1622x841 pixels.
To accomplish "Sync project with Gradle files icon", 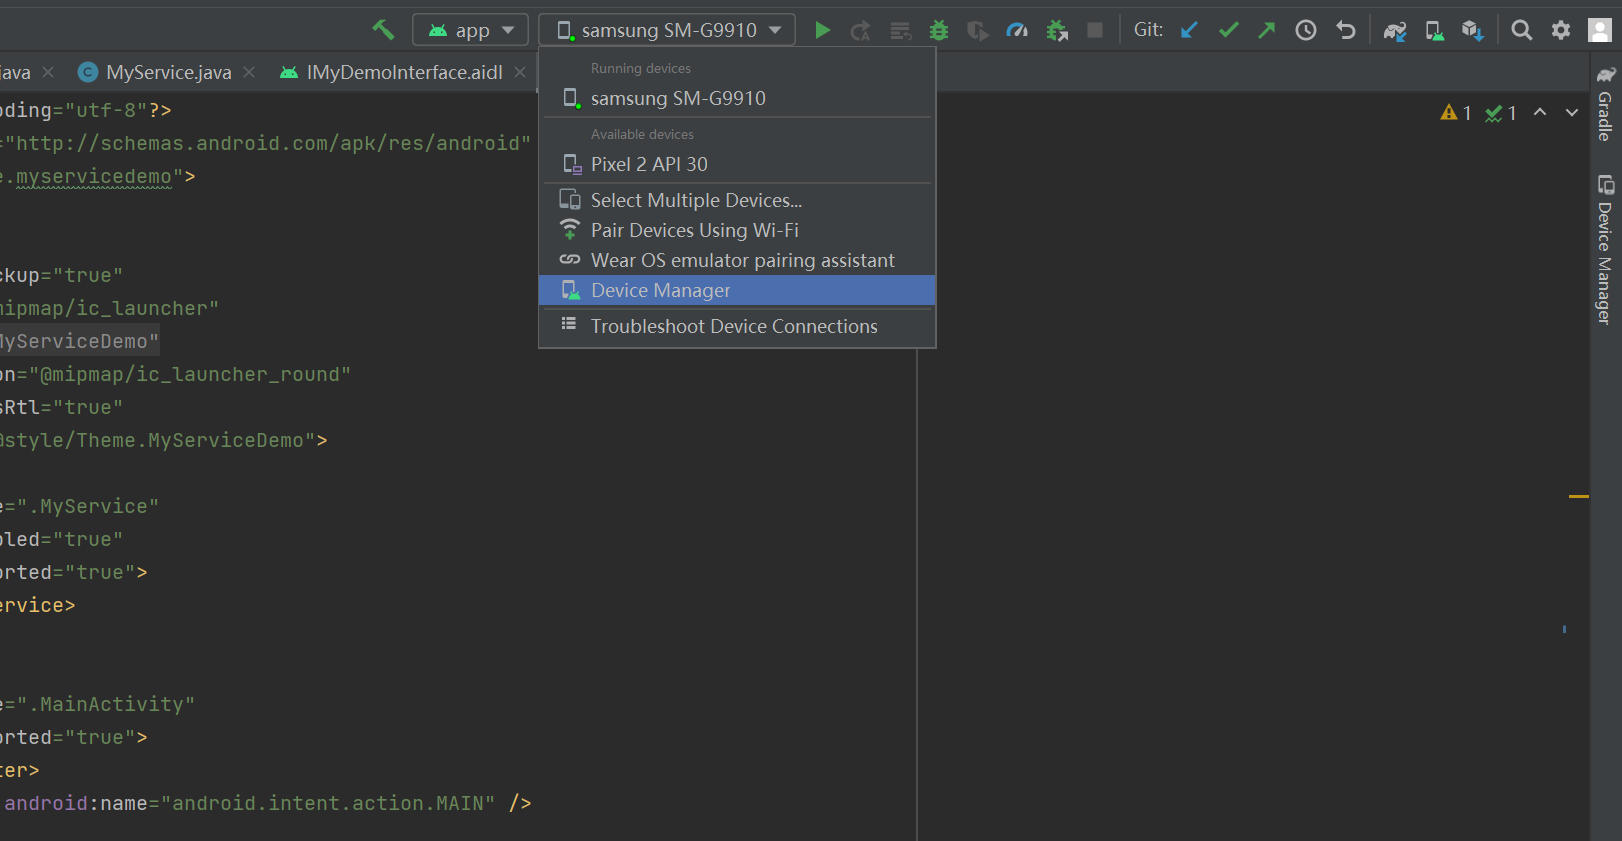I will point(1395,31).
